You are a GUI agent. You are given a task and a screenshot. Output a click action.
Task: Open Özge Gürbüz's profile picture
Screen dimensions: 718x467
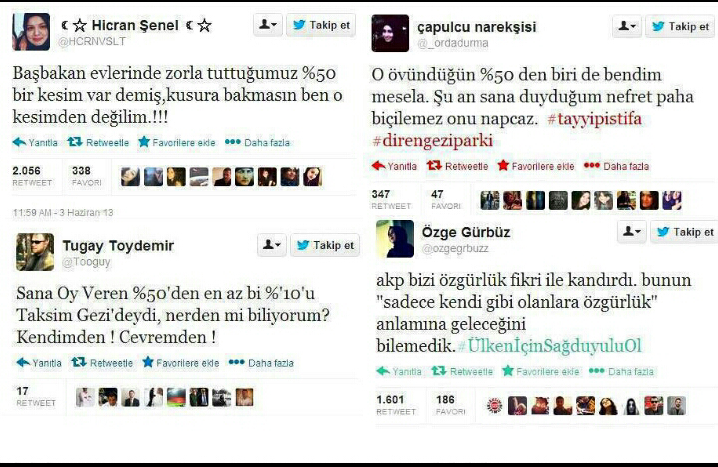(x=395, y=239)
